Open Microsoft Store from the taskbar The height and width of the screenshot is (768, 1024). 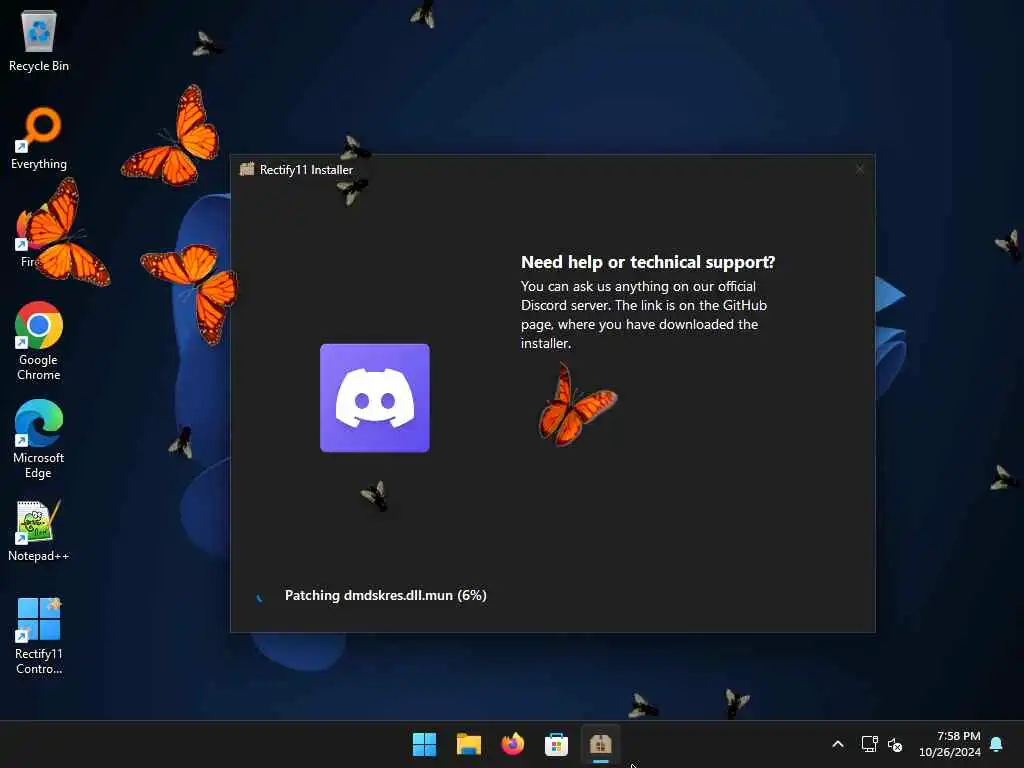tap(556, 744)
